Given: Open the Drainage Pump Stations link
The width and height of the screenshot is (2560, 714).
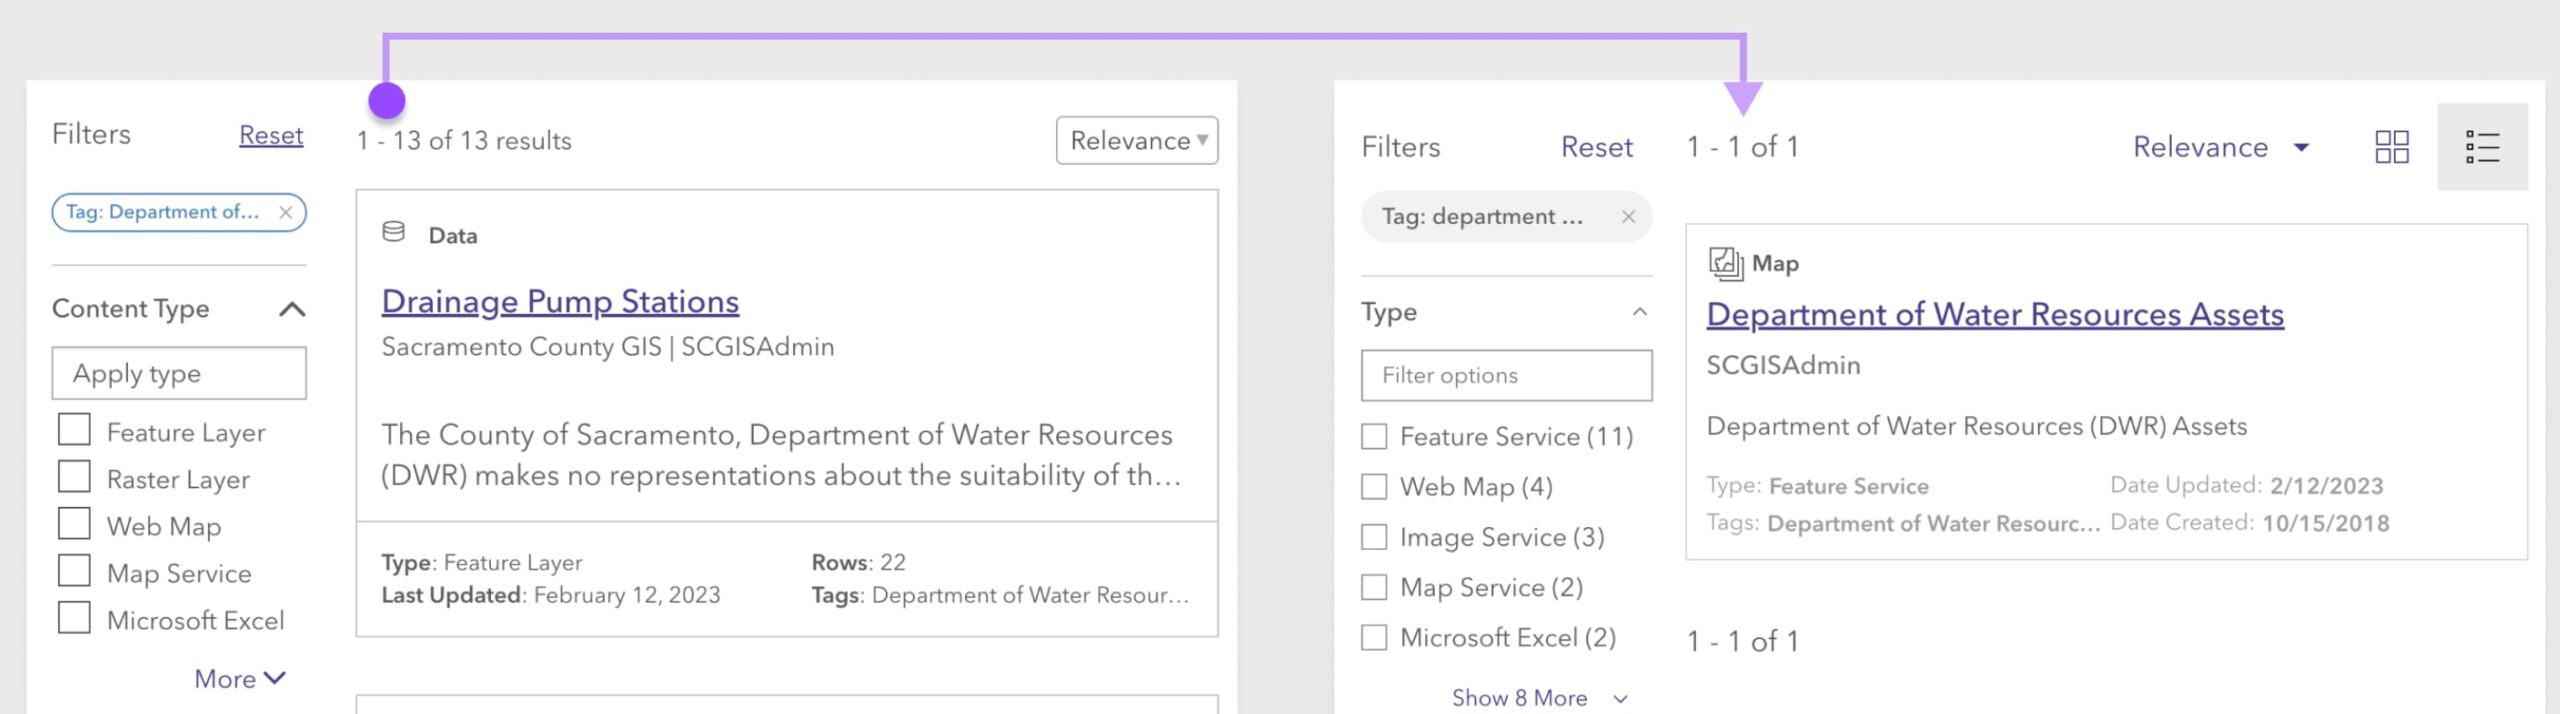Looking at the screenshot, I should [560, 301].
